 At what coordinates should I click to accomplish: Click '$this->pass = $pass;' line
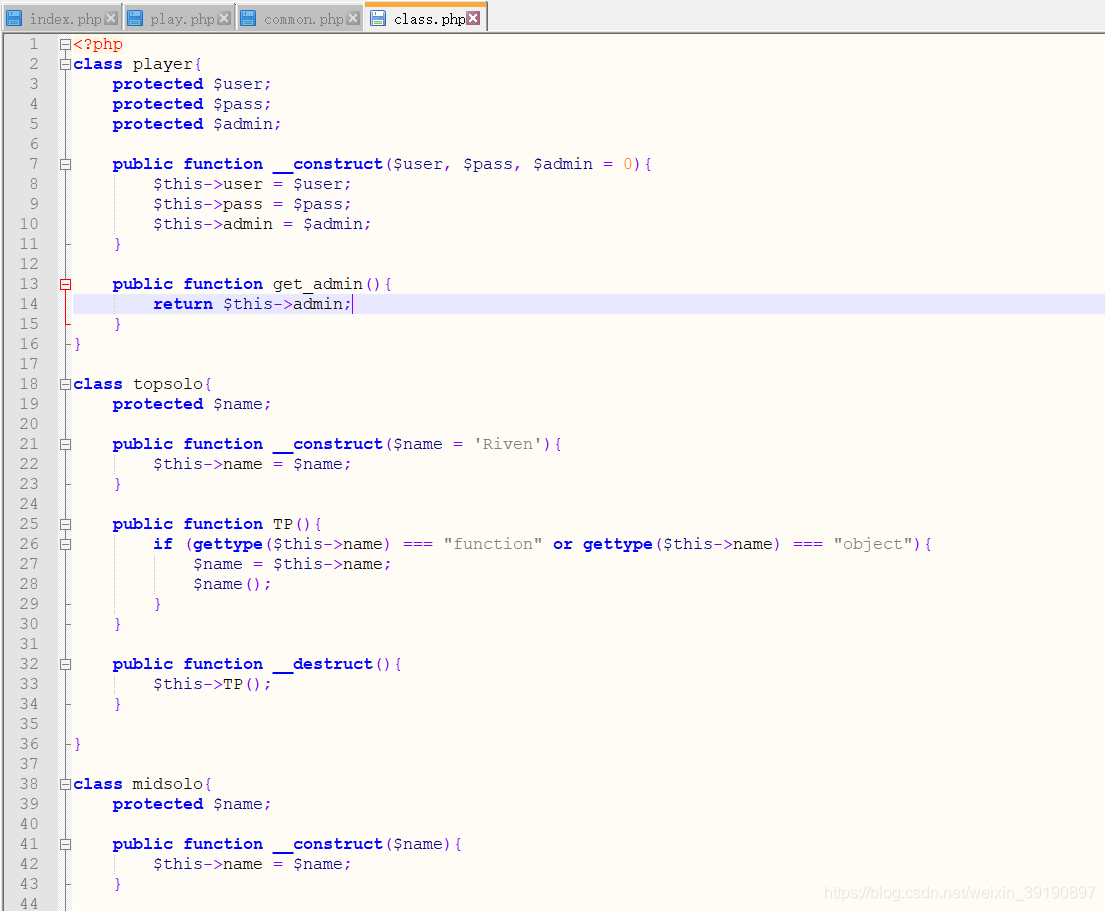[x=252, y=204]
